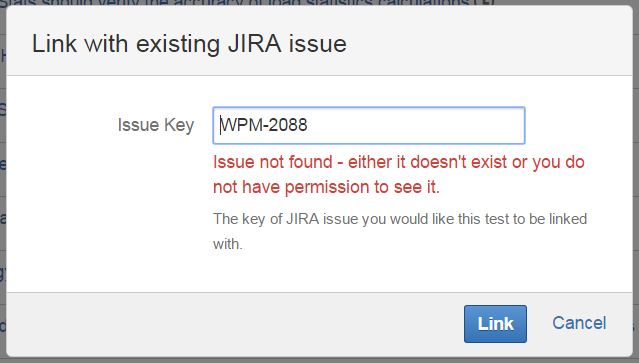This screenshot has height=363, width=639.
Task: Click the 'not have permission to see it.' line
Action: pos(326,187)
